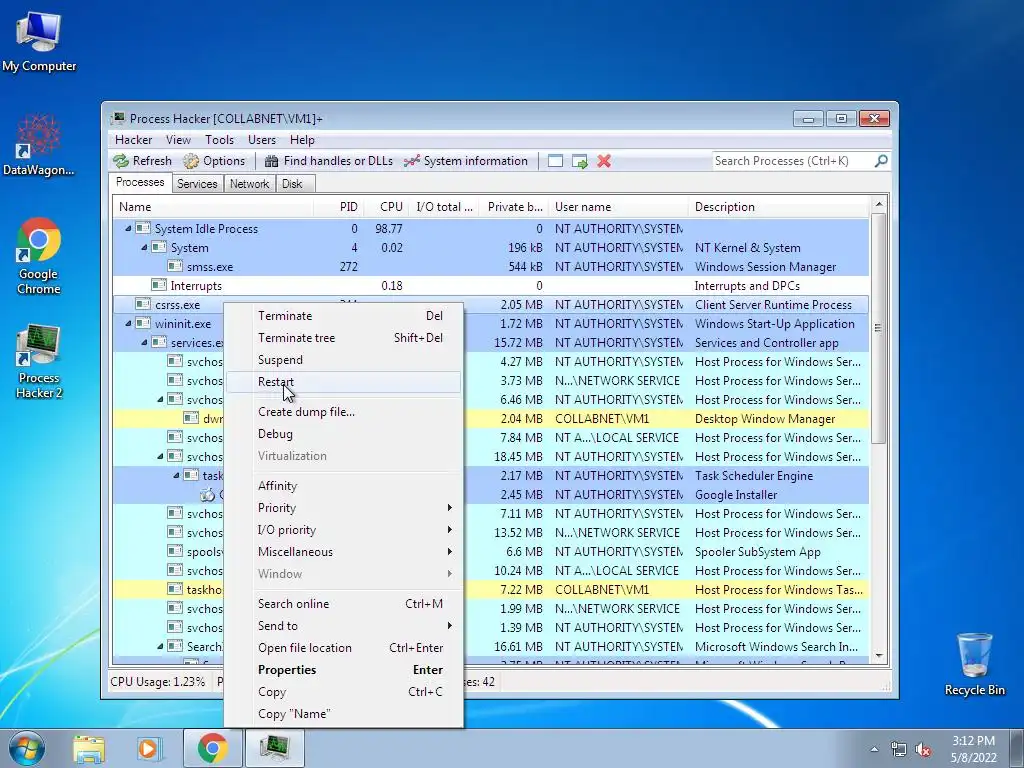Click the process list scroll-down arrow

click(878, 656)
